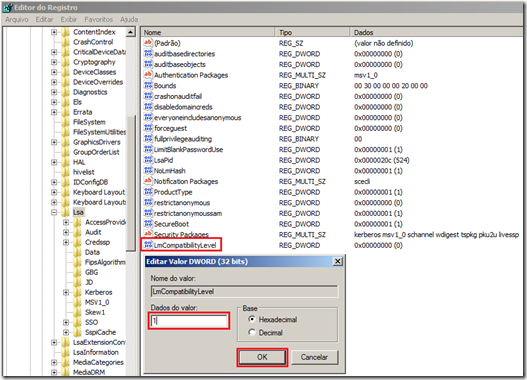This screenshot has height=380, width=527.
Task: Click the Dados do valor input field
Action: pyautogui.click(x=189, y=321)
